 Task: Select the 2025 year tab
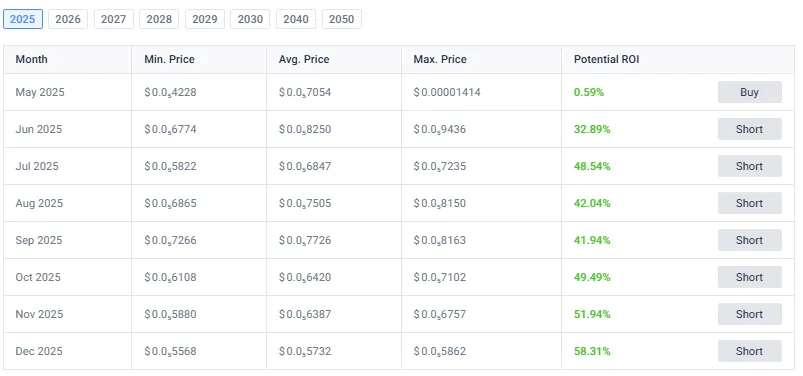(x=23, y=19)
